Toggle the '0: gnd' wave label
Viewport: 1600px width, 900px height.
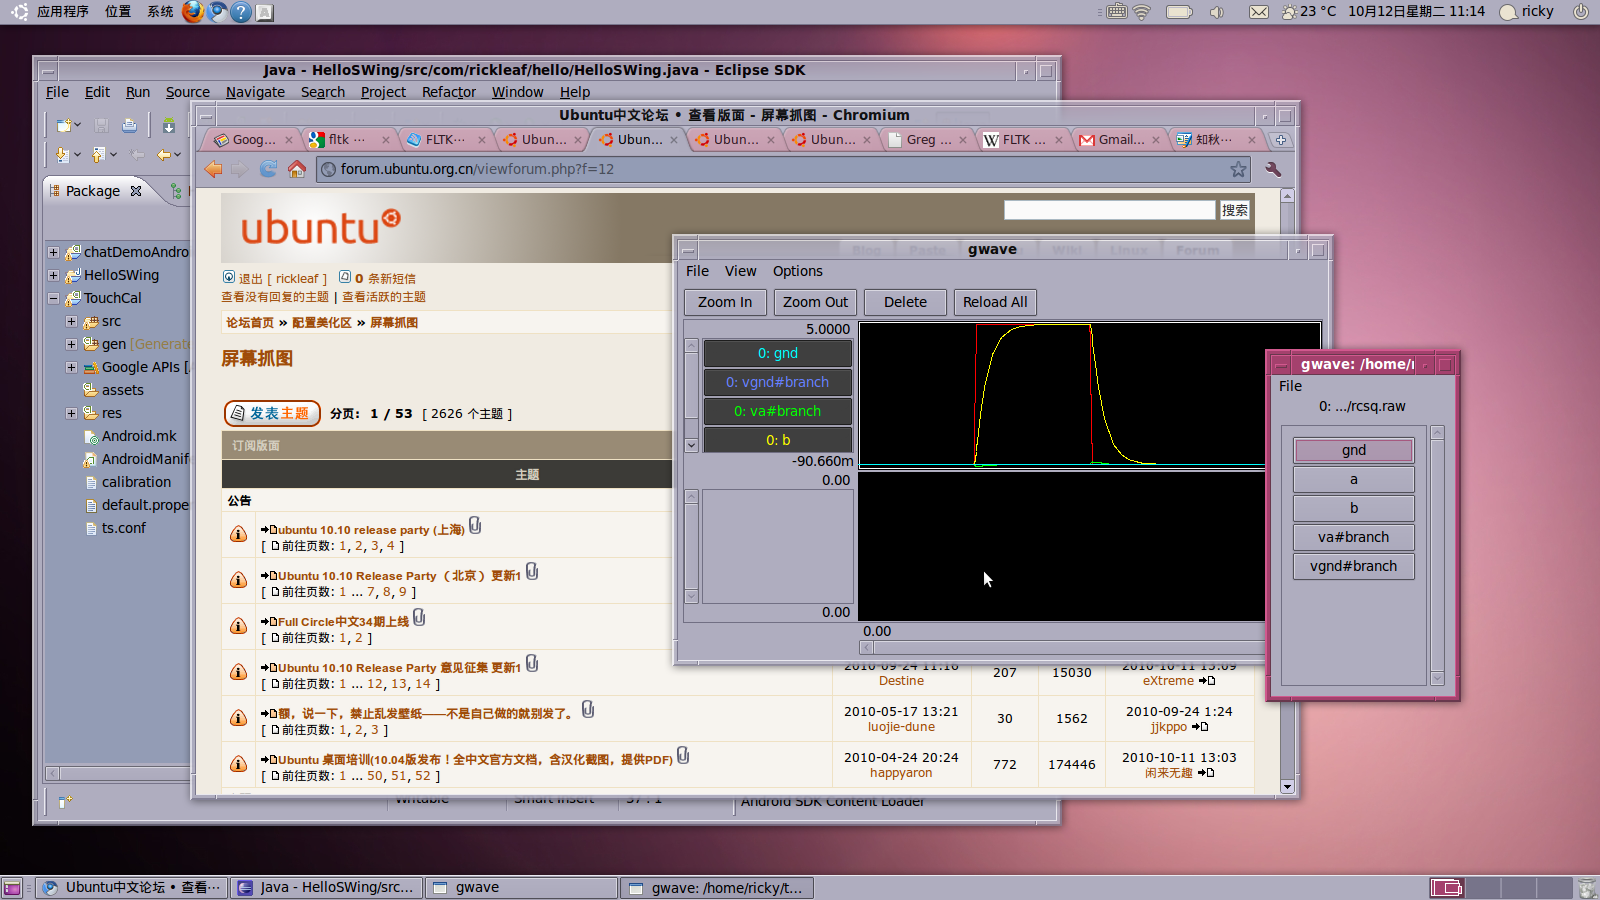point(778,353)
